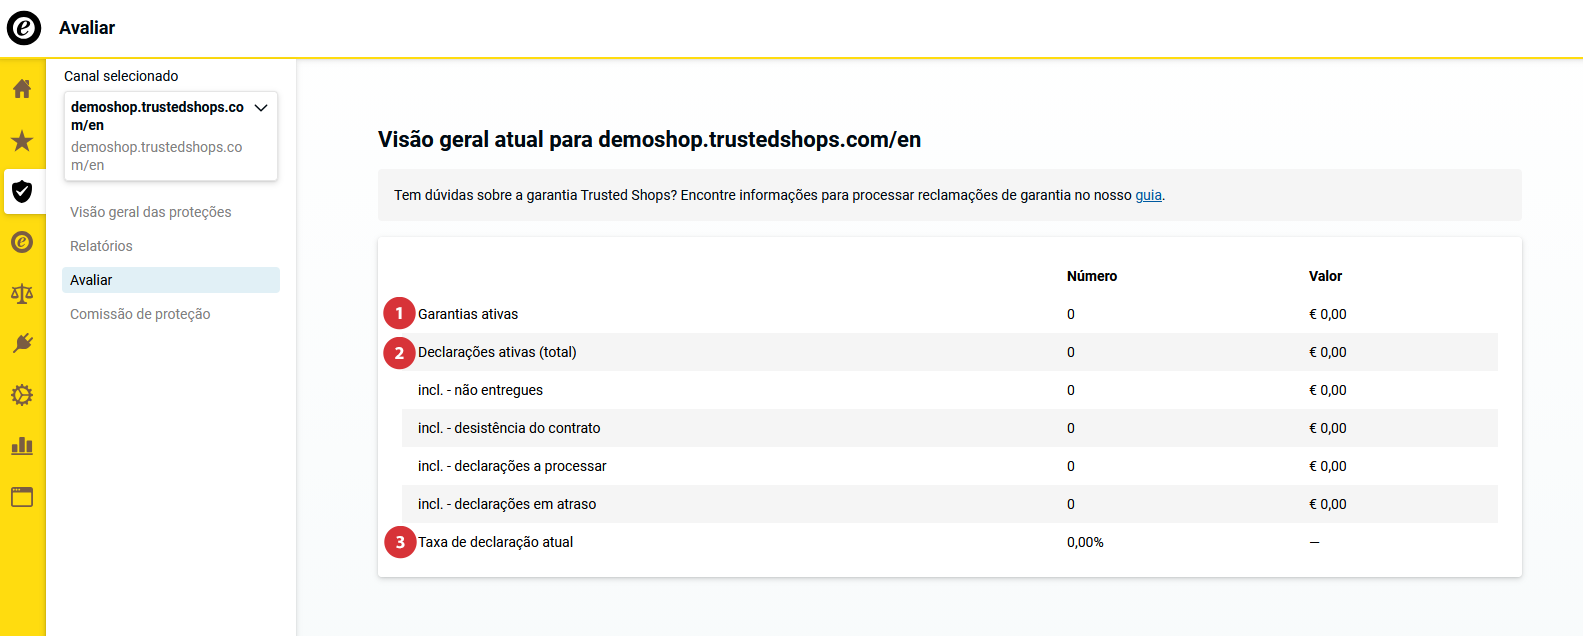Select the Declarações ativas (total) label
This screenshot has height=636, width=1583.
pyautogui.click(x=497, y=352)
